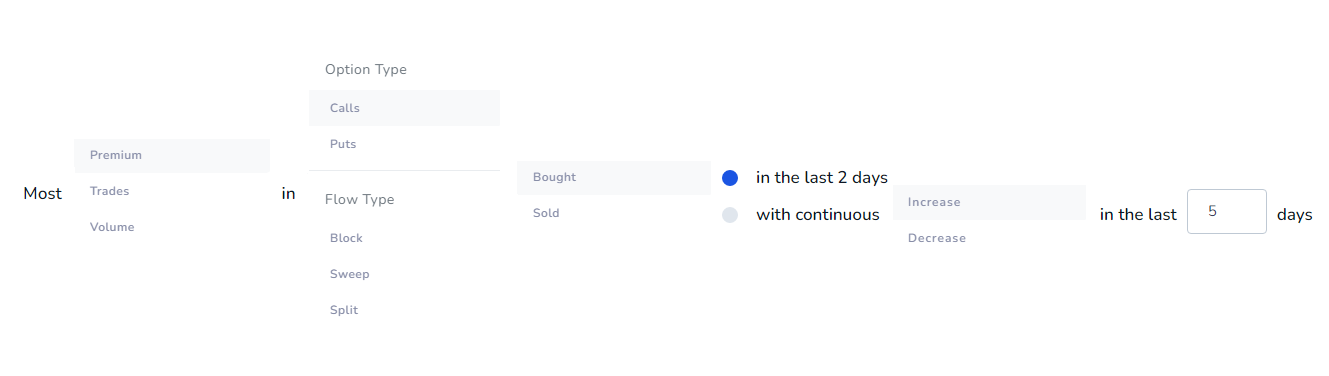
Task: Choose Sweep flow type
Action: [x=404, y=274]
